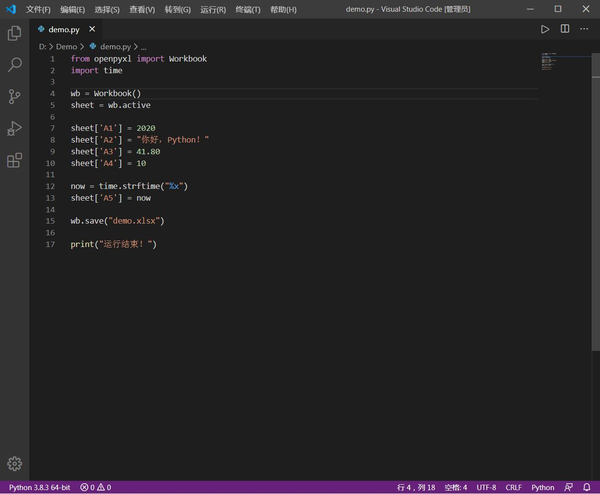600x494 pixels.
Task: Split the editor to the right
Action: (565, 30)
